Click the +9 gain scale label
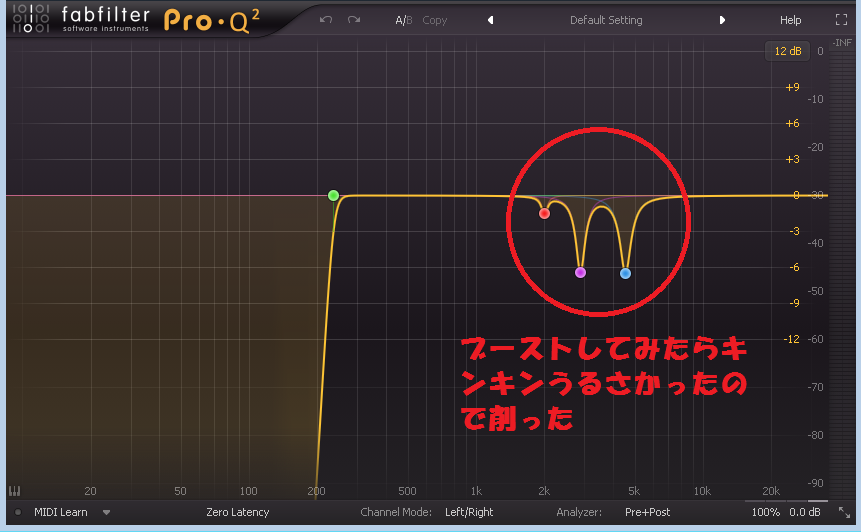 click(x=792, y=87)
